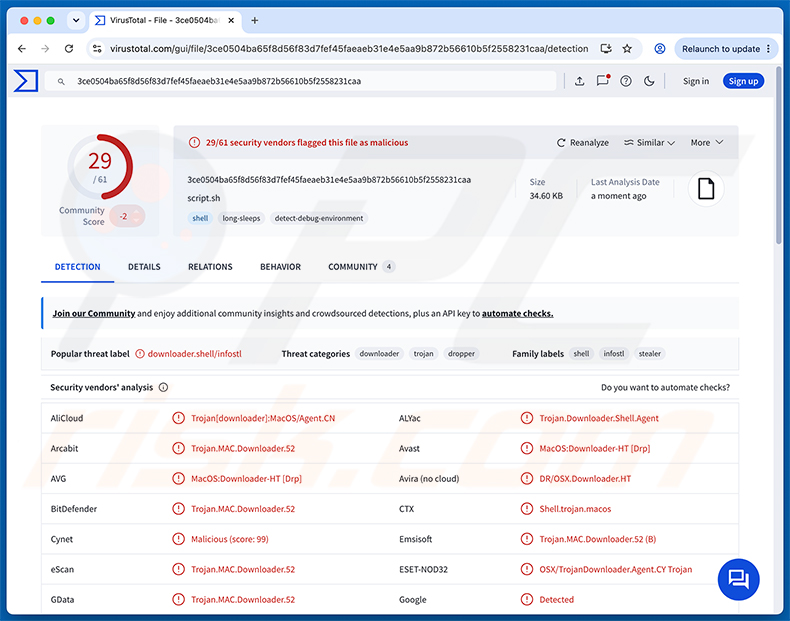
Task: Click the dropper threat category chip
Action: (461, 354)
